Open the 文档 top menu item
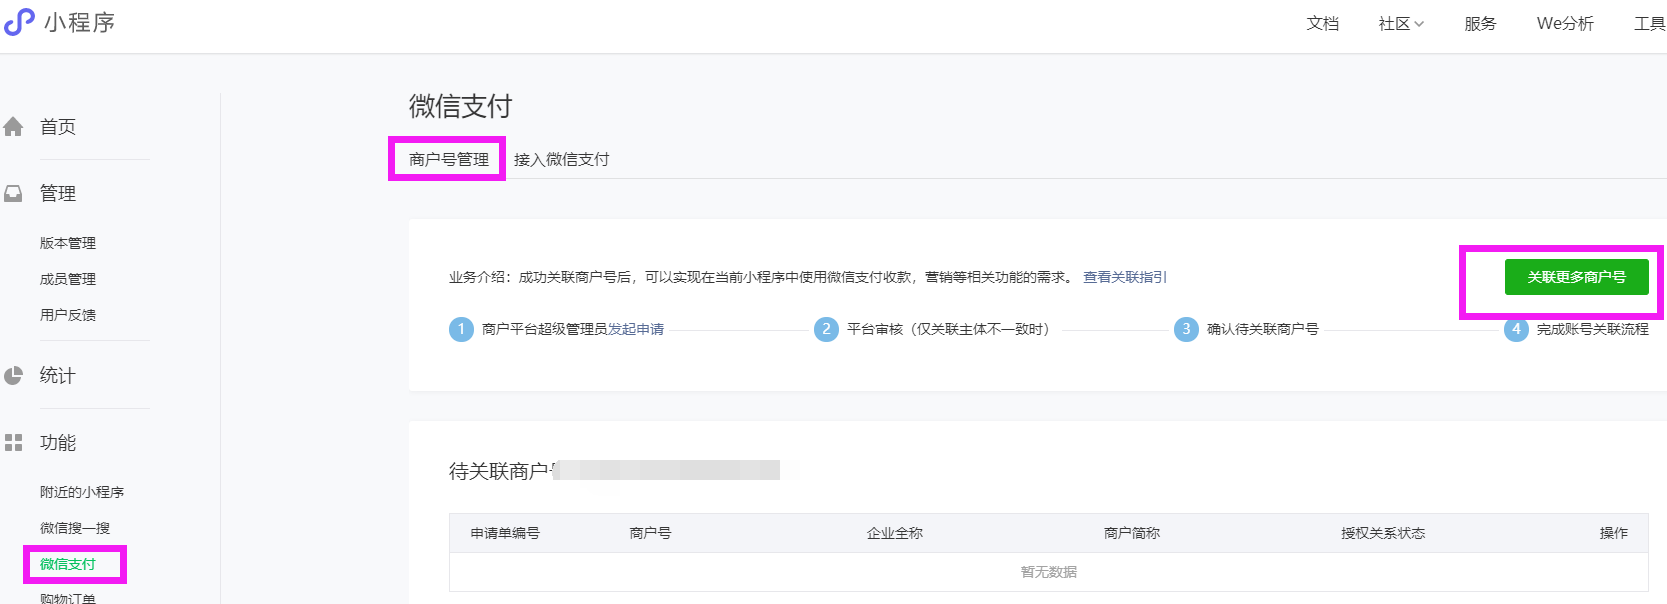 point(1322,24)
